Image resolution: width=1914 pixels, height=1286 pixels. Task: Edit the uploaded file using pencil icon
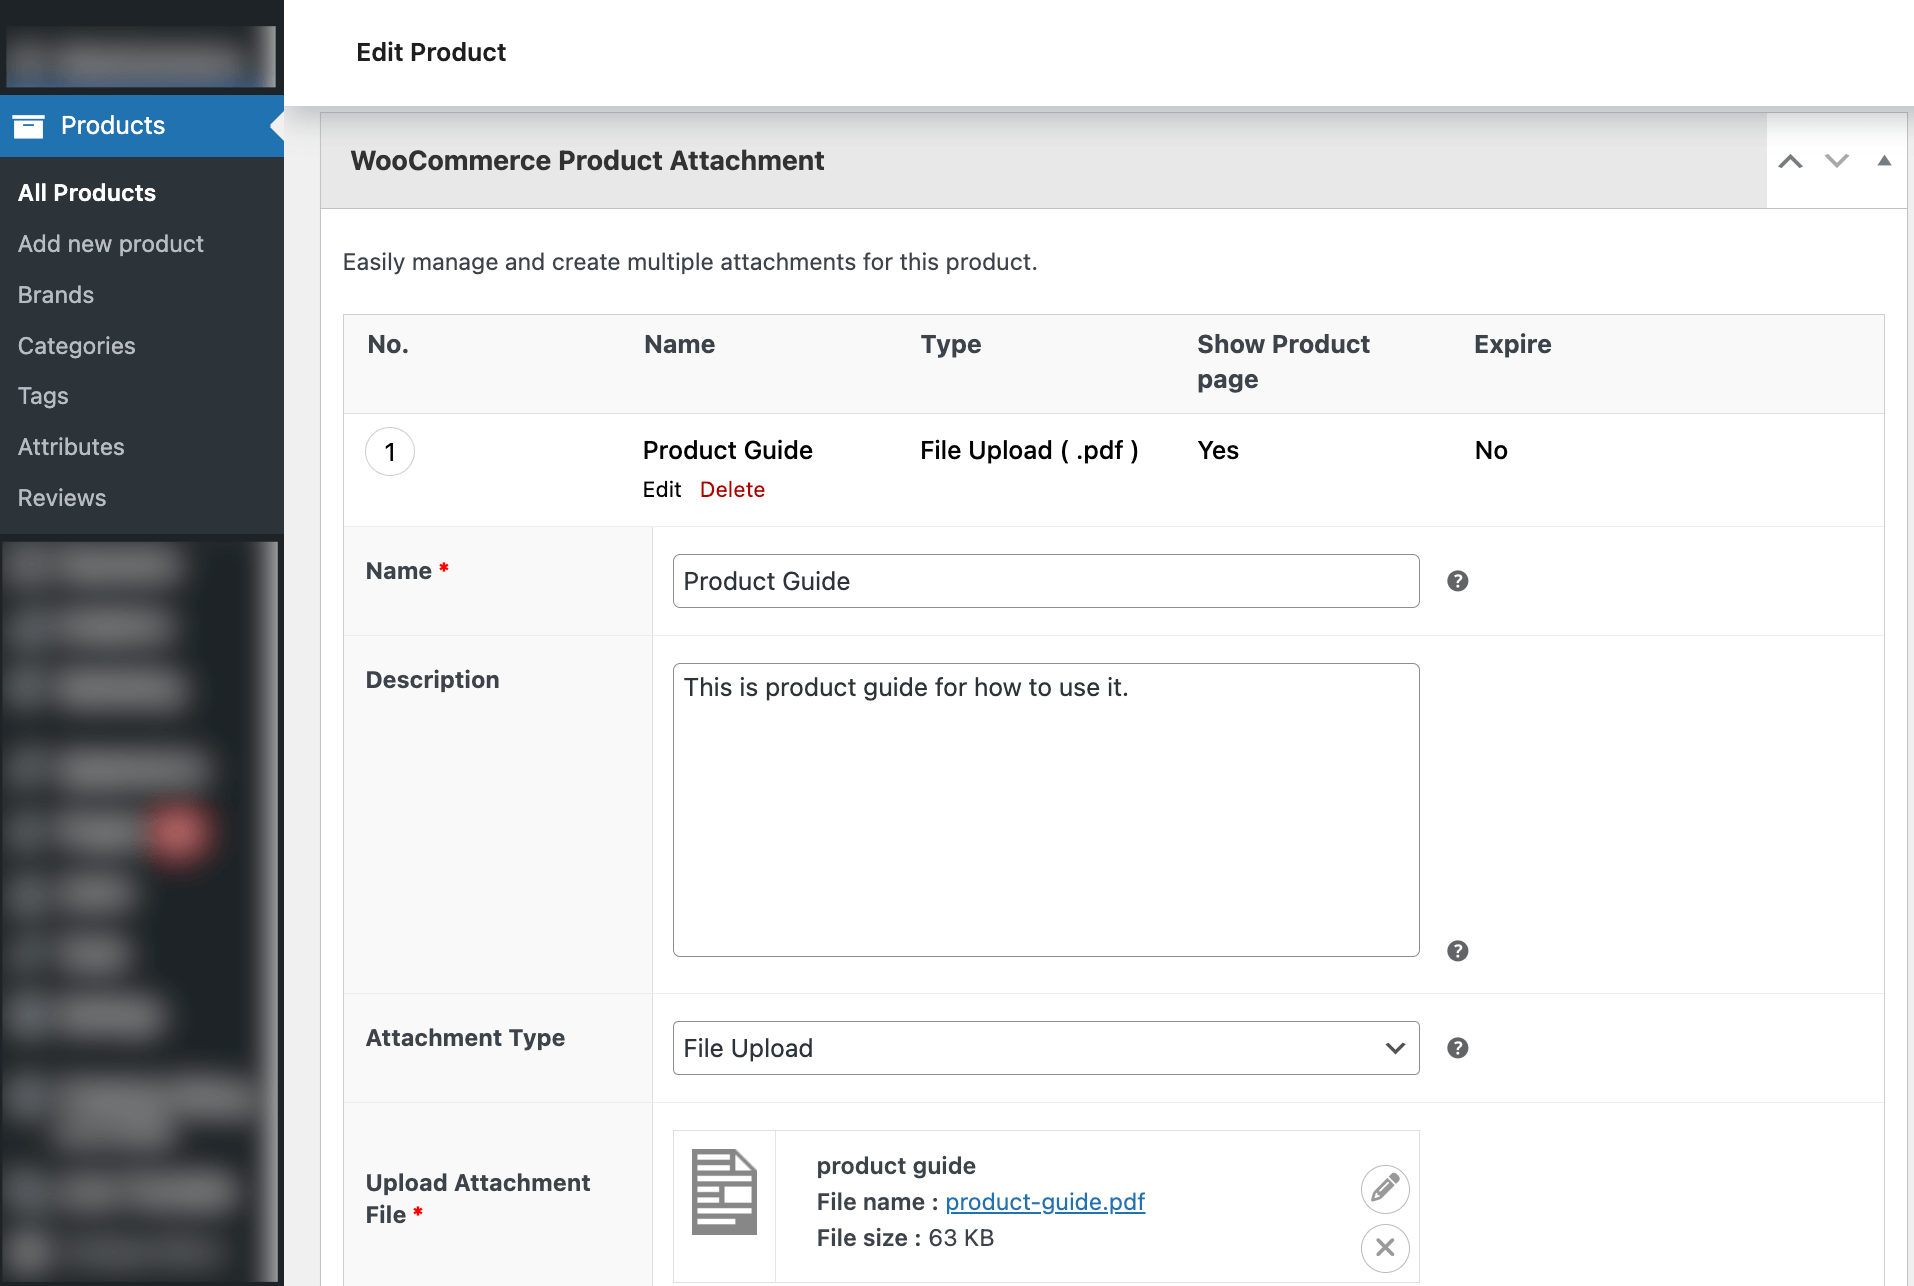click(x=1384, y=1189)
